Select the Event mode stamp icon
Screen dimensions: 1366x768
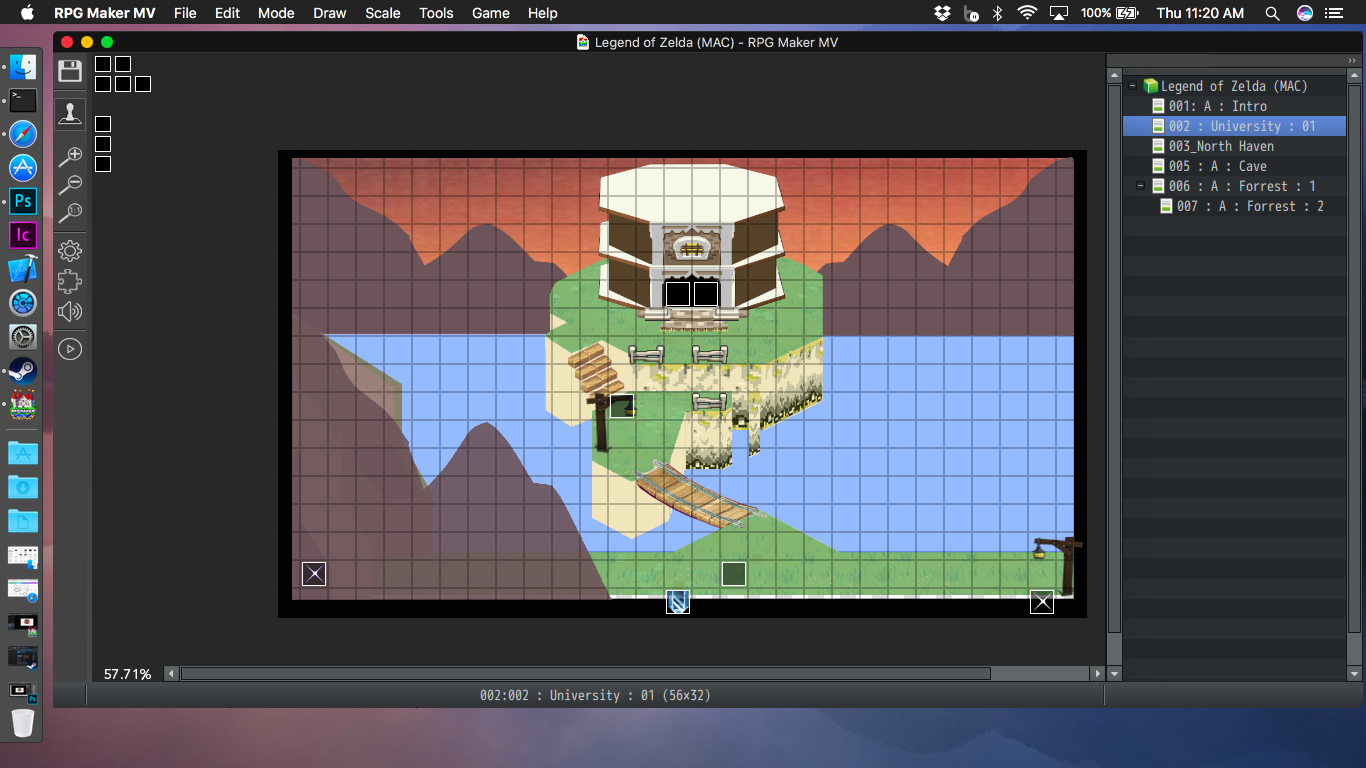pos(70,113)
